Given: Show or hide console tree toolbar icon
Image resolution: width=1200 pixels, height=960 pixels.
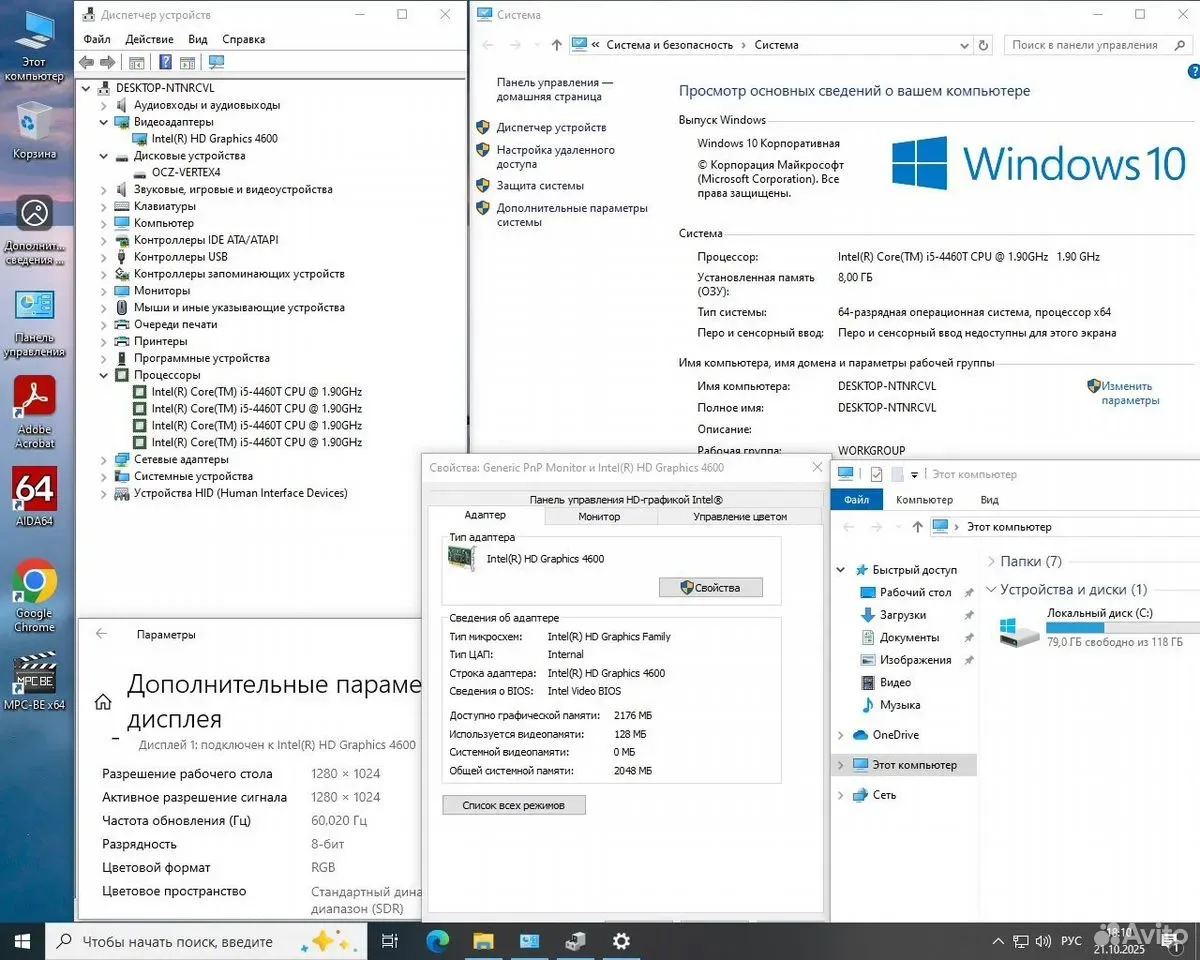Looking at the screenshot, I should pyautogui.click(x=137, y=62).
